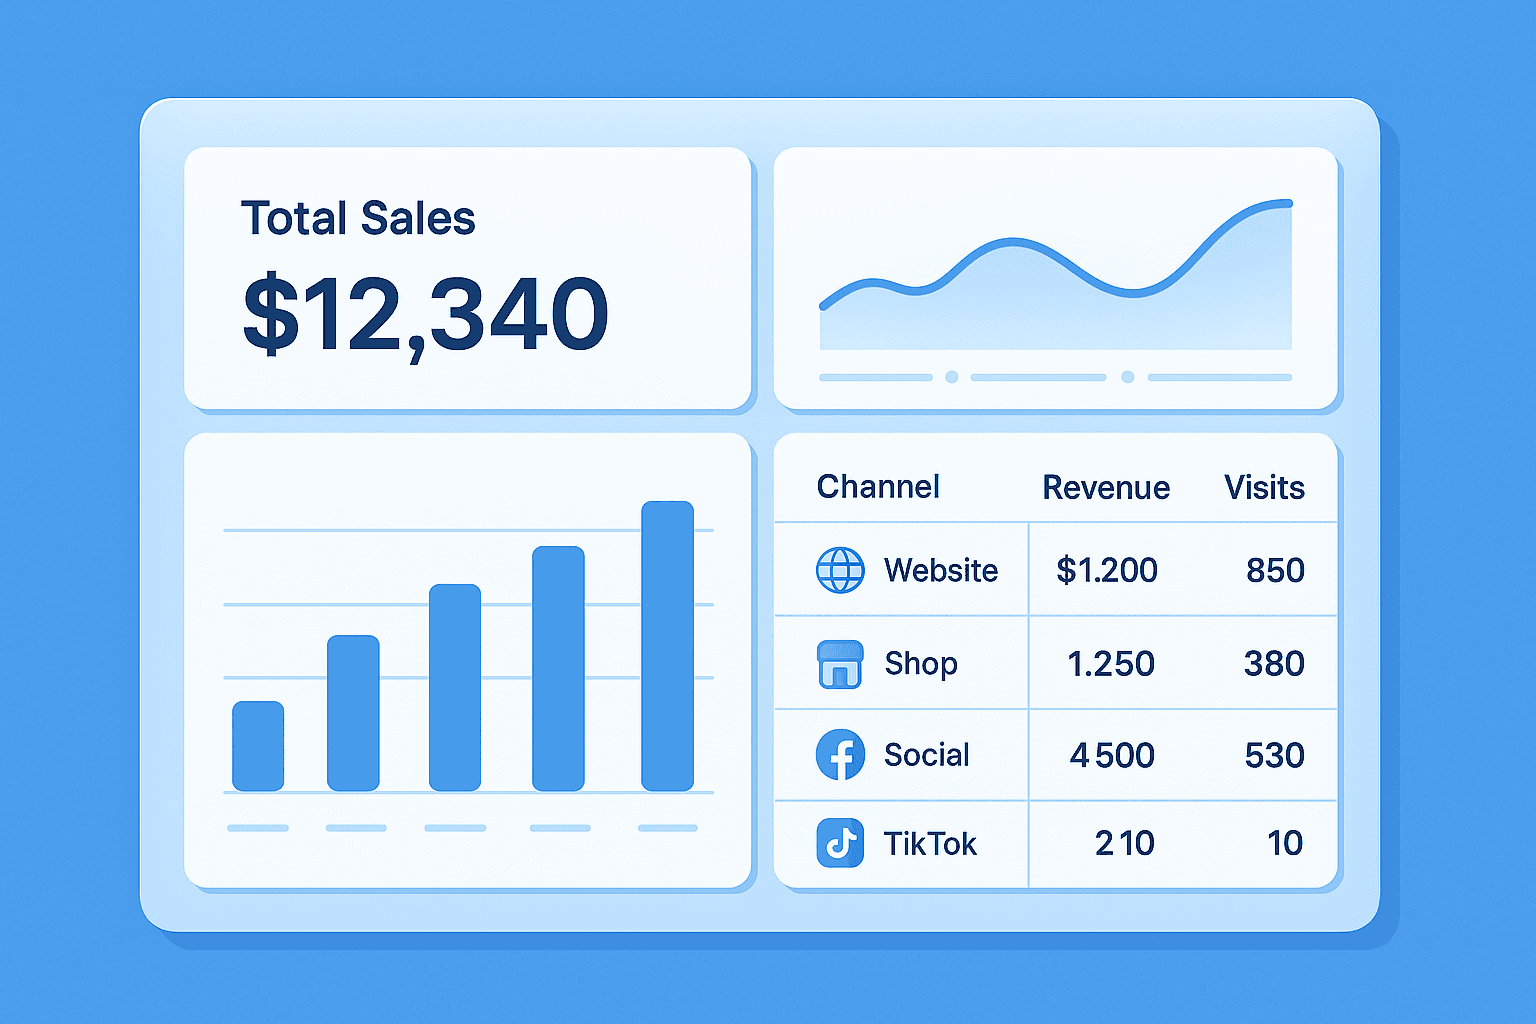Click the Shop visits value 380
The height and width of the screenshot is (1024, 1536).
point(1273,664)
